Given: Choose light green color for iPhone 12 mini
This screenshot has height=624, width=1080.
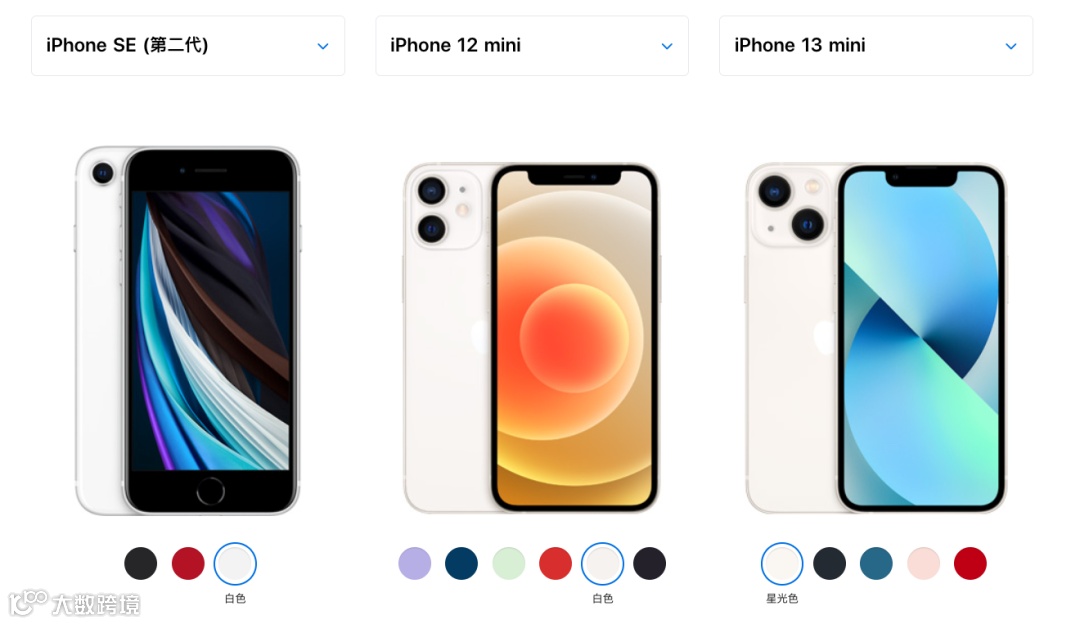Looking at the screenshot, I should [x=509, y=563].
